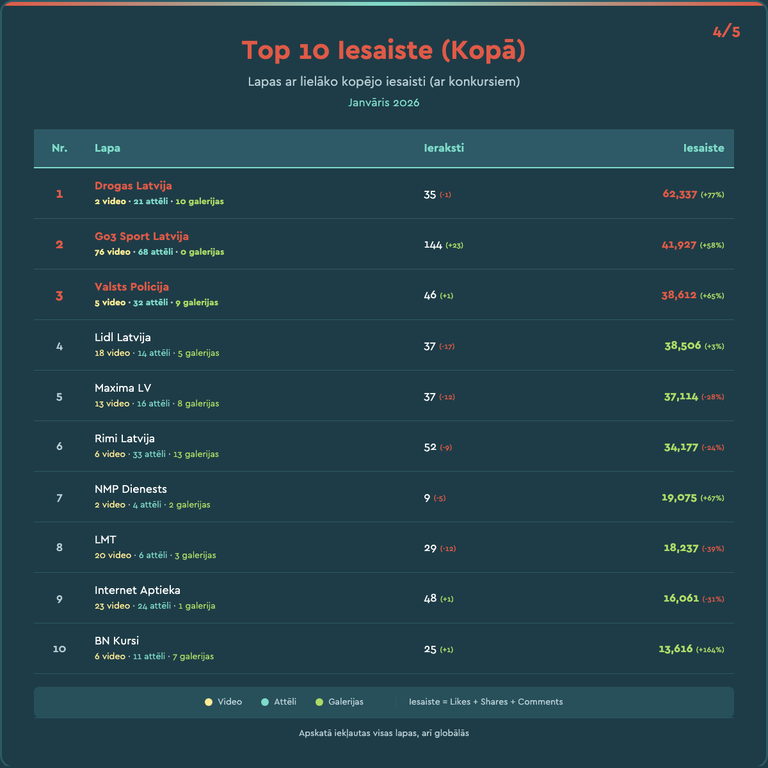768x768 pixels.
Task: Open the Drogas Latvija page
Action: point(133,186)
